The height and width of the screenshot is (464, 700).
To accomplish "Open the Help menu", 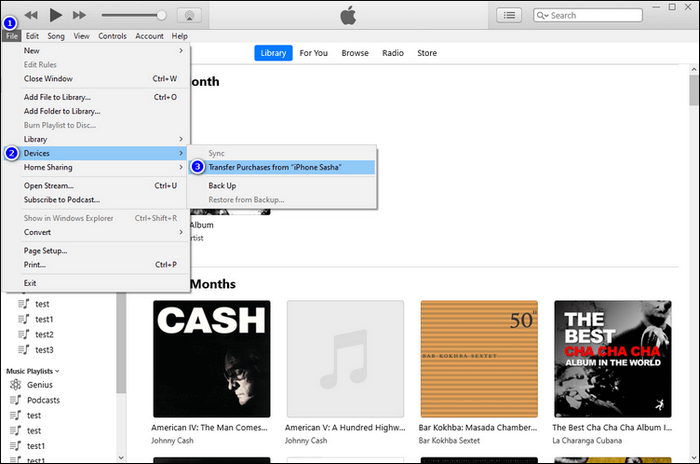I will coord(179,36).
